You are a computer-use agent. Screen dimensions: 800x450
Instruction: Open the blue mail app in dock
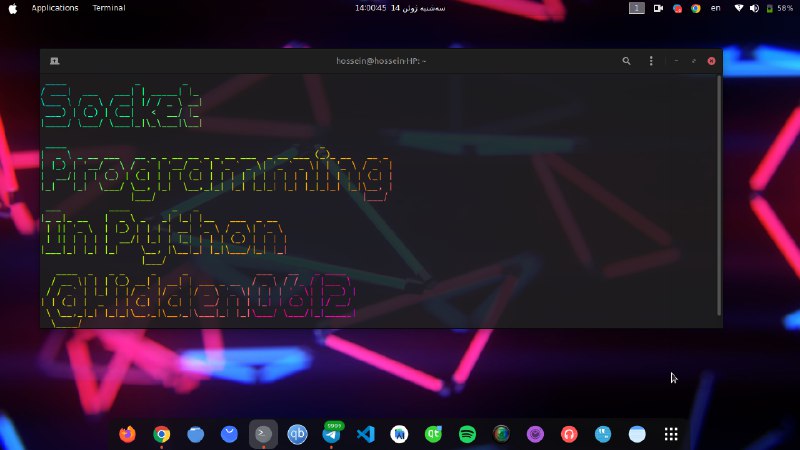(230, 434)
